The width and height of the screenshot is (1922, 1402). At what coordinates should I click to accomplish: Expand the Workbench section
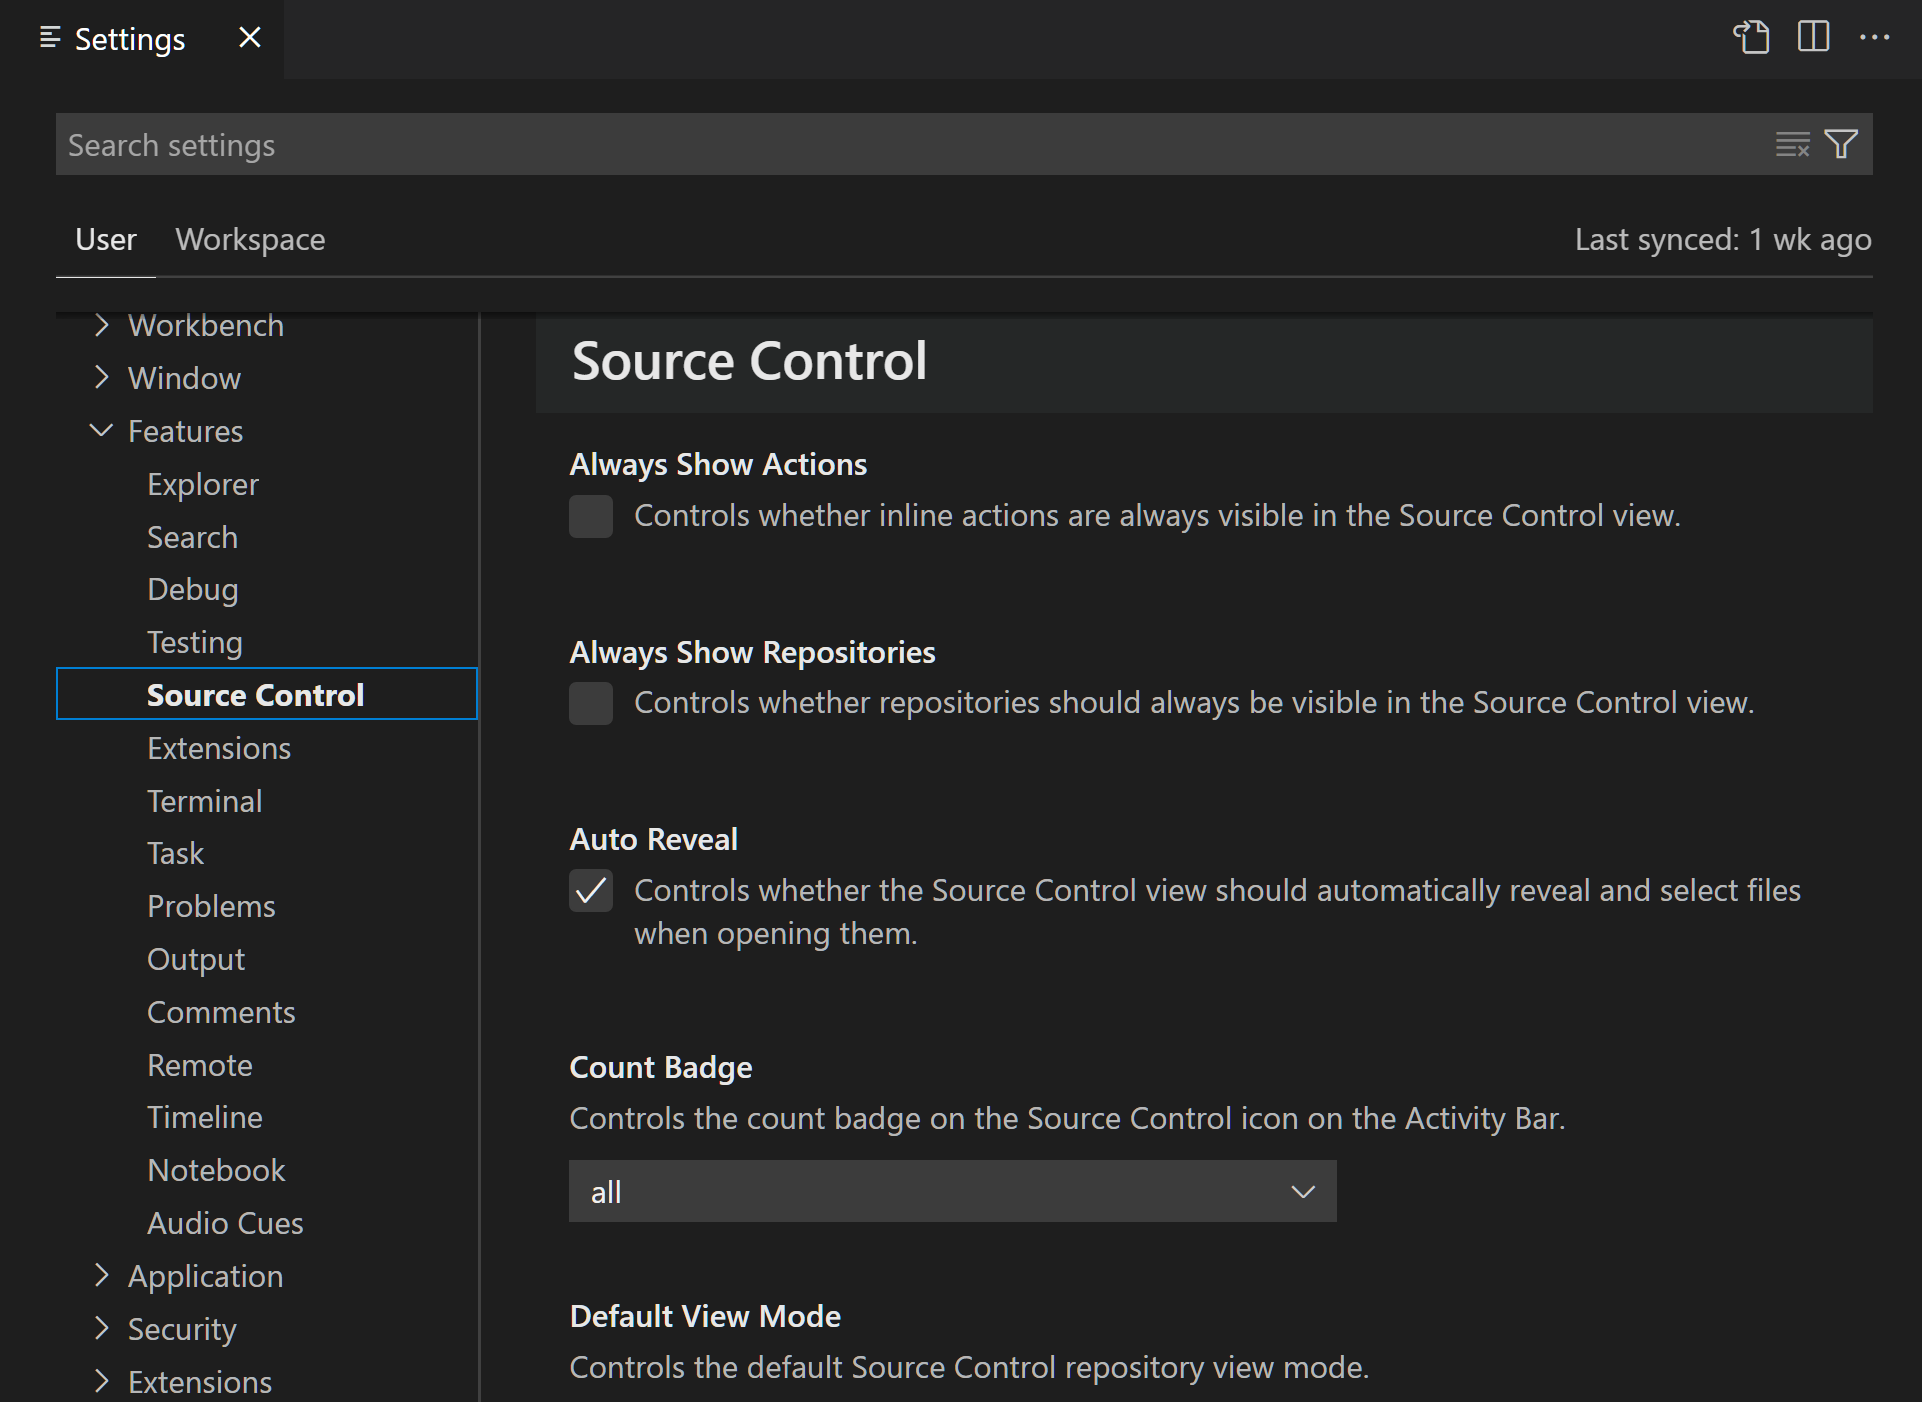click(x=100, y=325)
